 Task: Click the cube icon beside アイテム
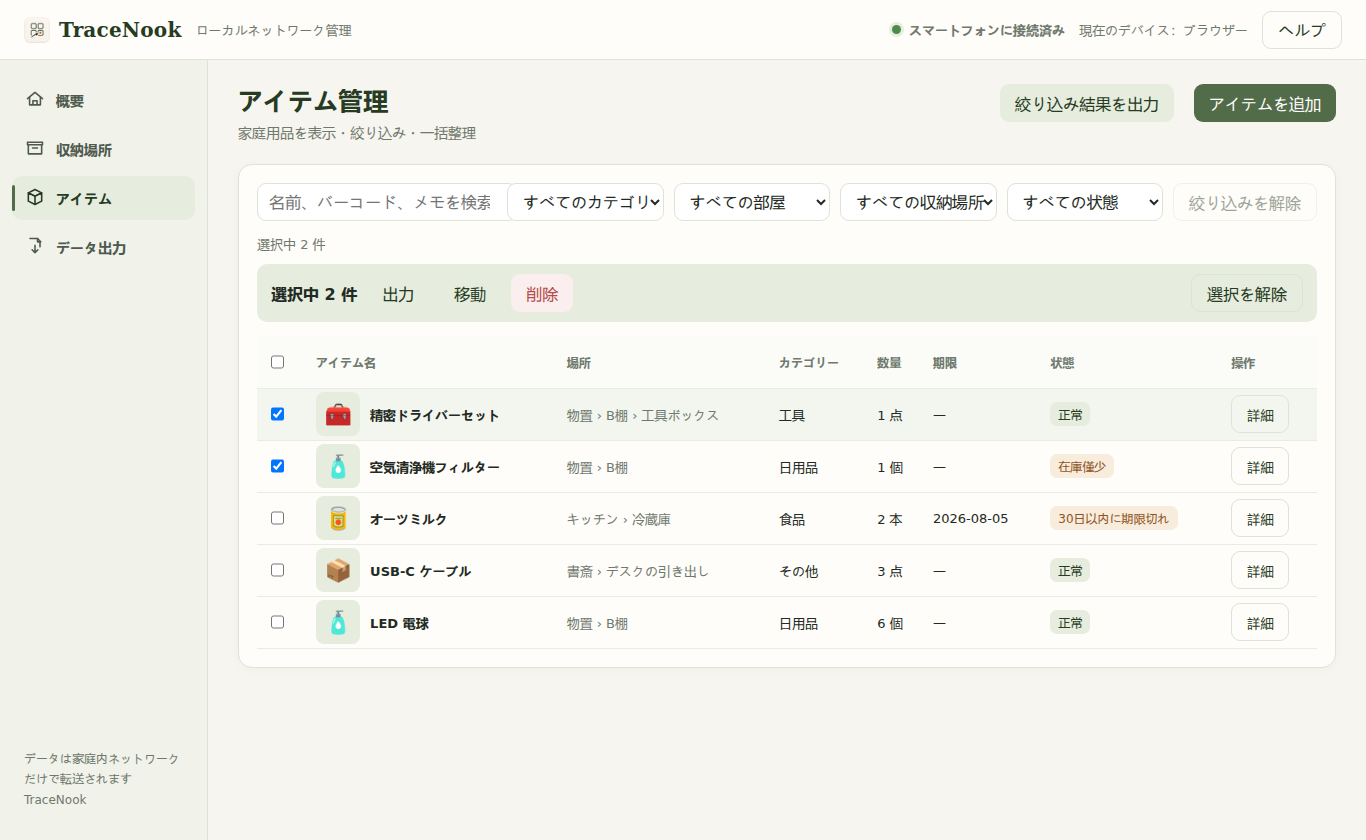click(35, 197)
